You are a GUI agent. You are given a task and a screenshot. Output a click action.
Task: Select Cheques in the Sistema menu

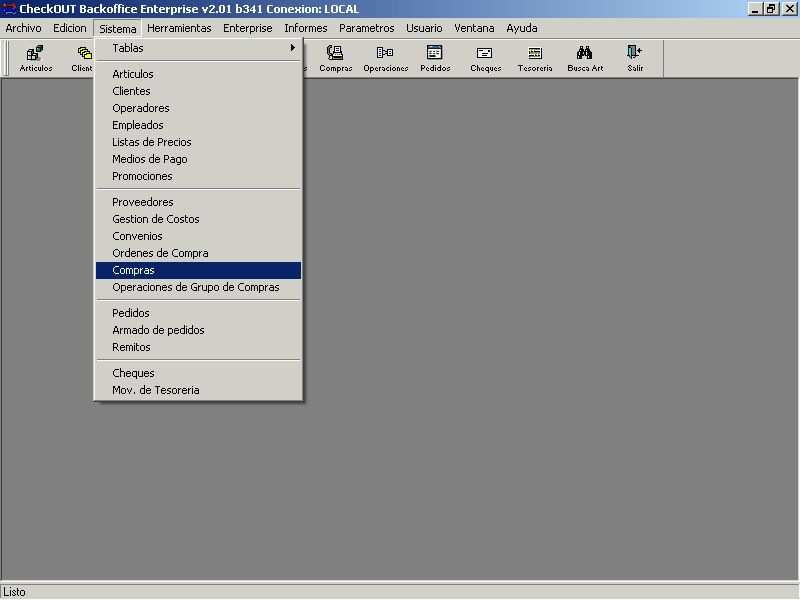click(x=198, y=373)
